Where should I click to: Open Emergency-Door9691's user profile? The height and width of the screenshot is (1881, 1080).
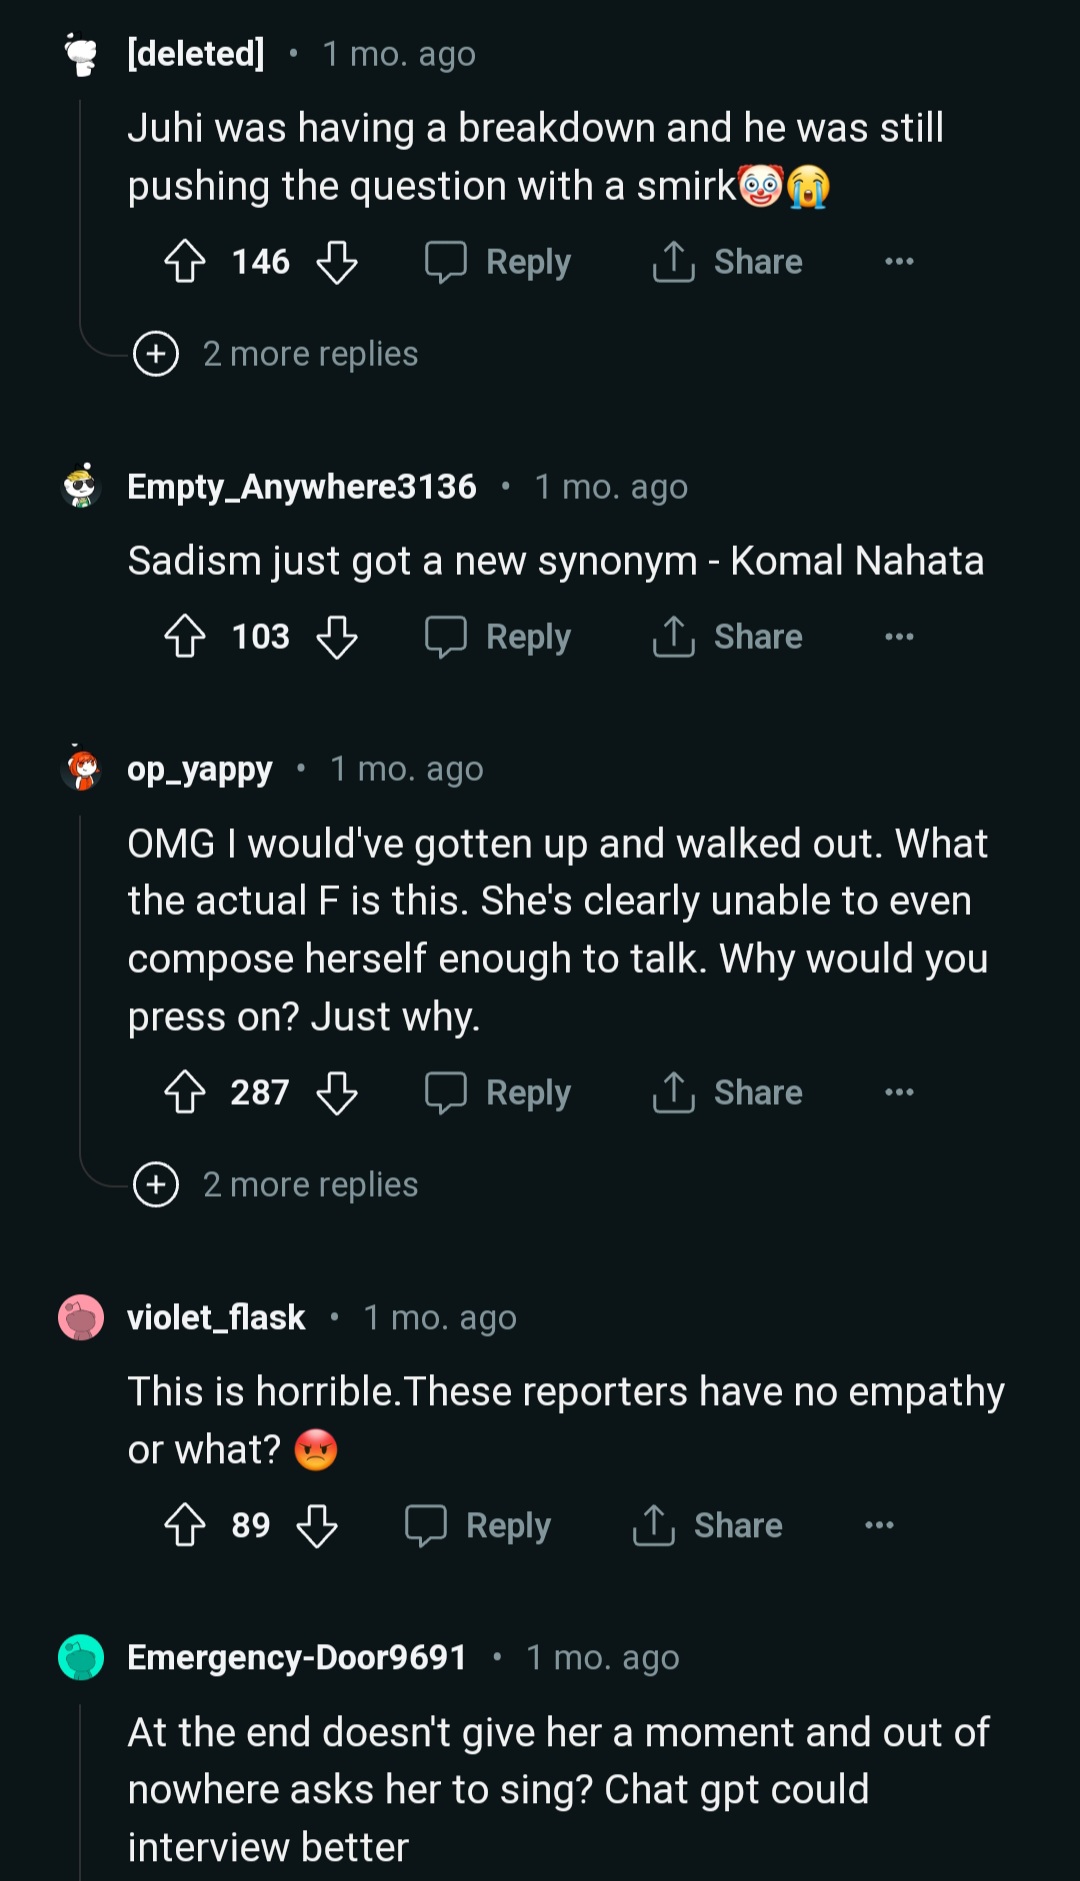(297, 1658)
